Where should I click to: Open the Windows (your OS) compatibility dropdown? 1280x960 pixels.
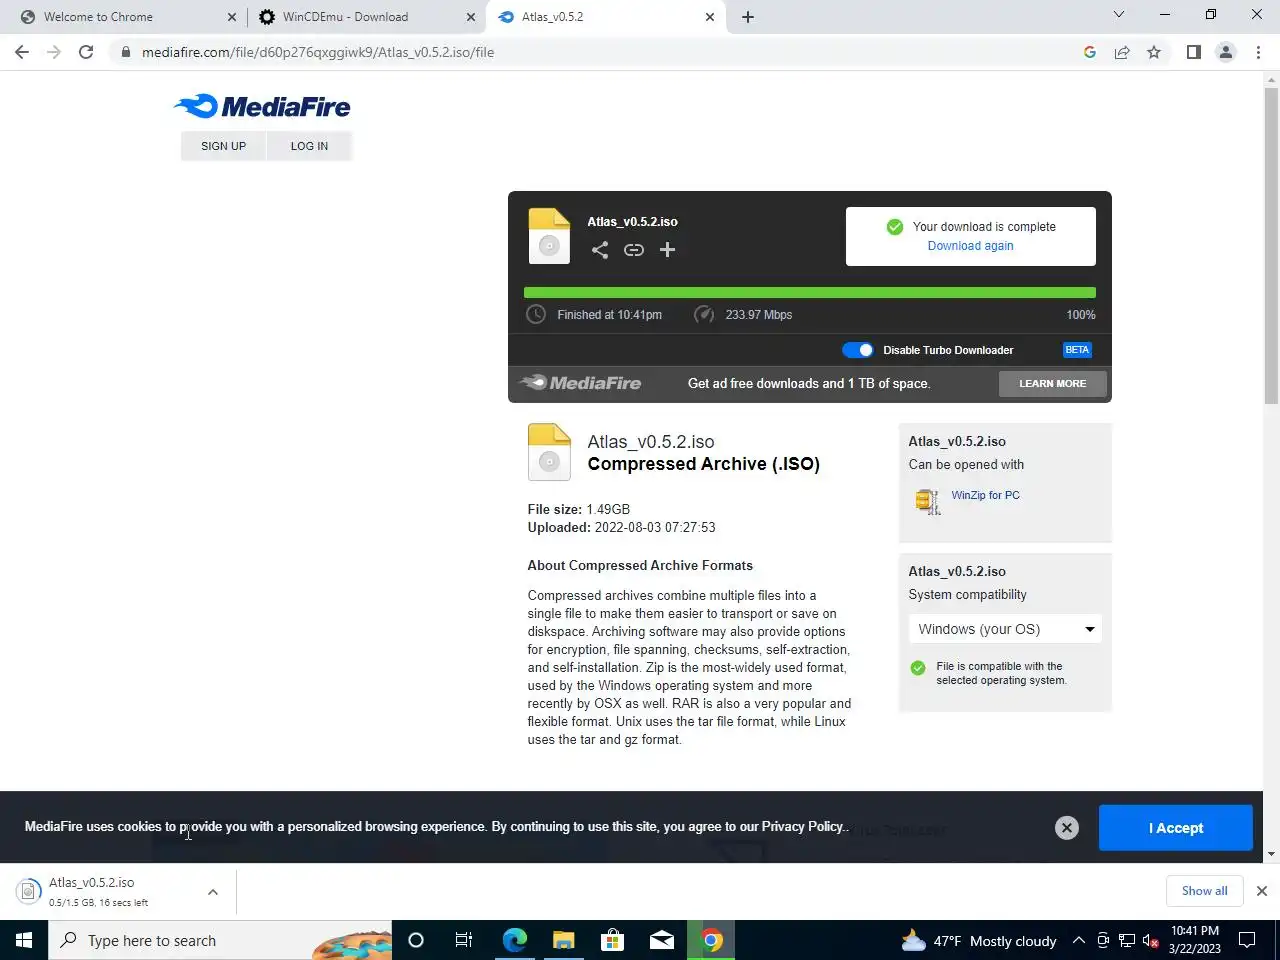1005,629
